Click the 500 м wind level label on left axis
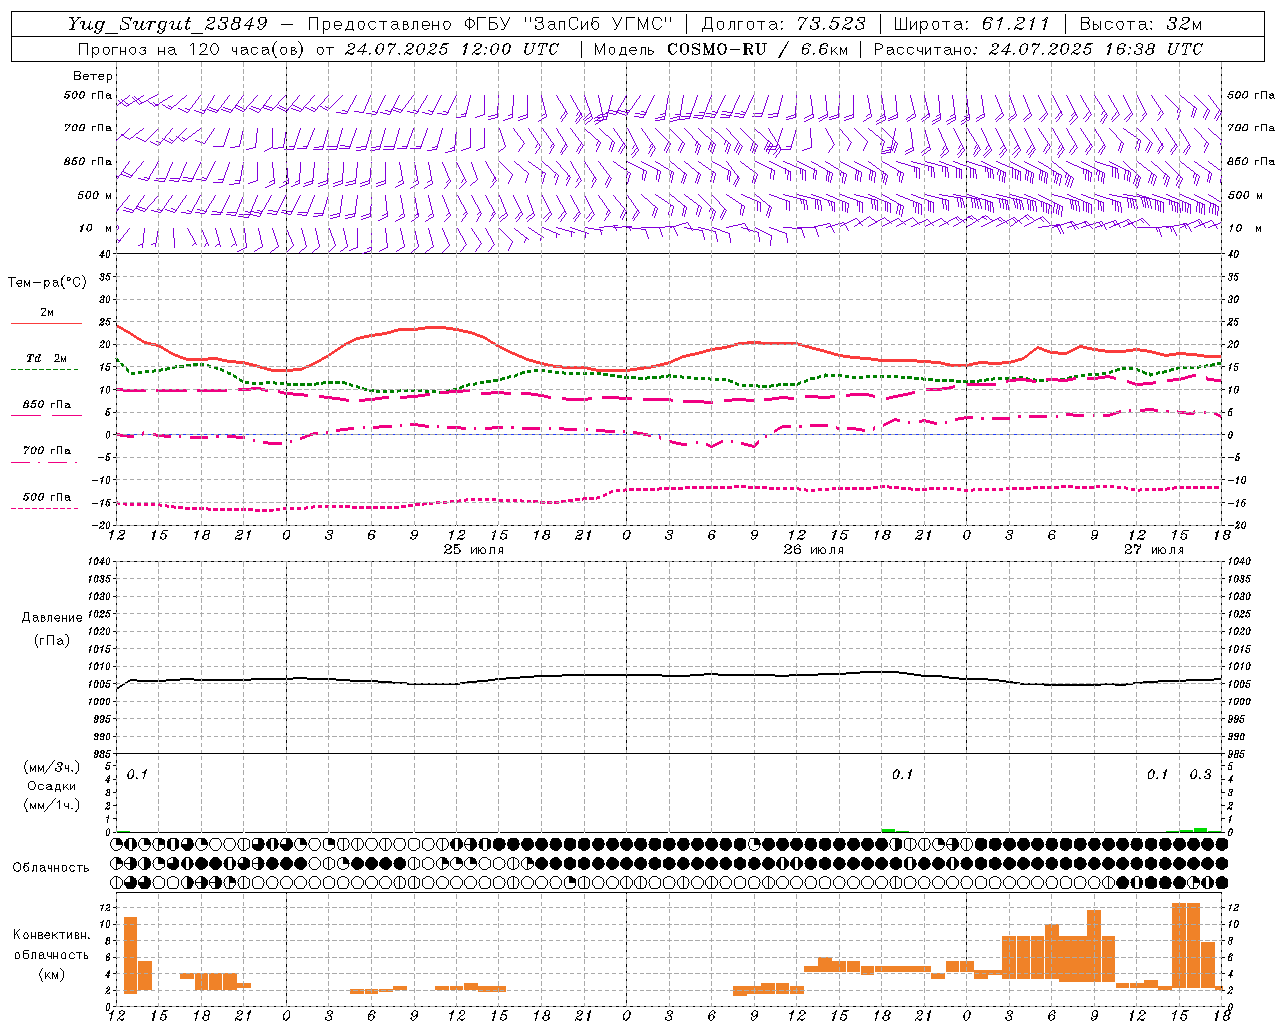This screenshot has width=1280, height=1024. click(95, 195)
